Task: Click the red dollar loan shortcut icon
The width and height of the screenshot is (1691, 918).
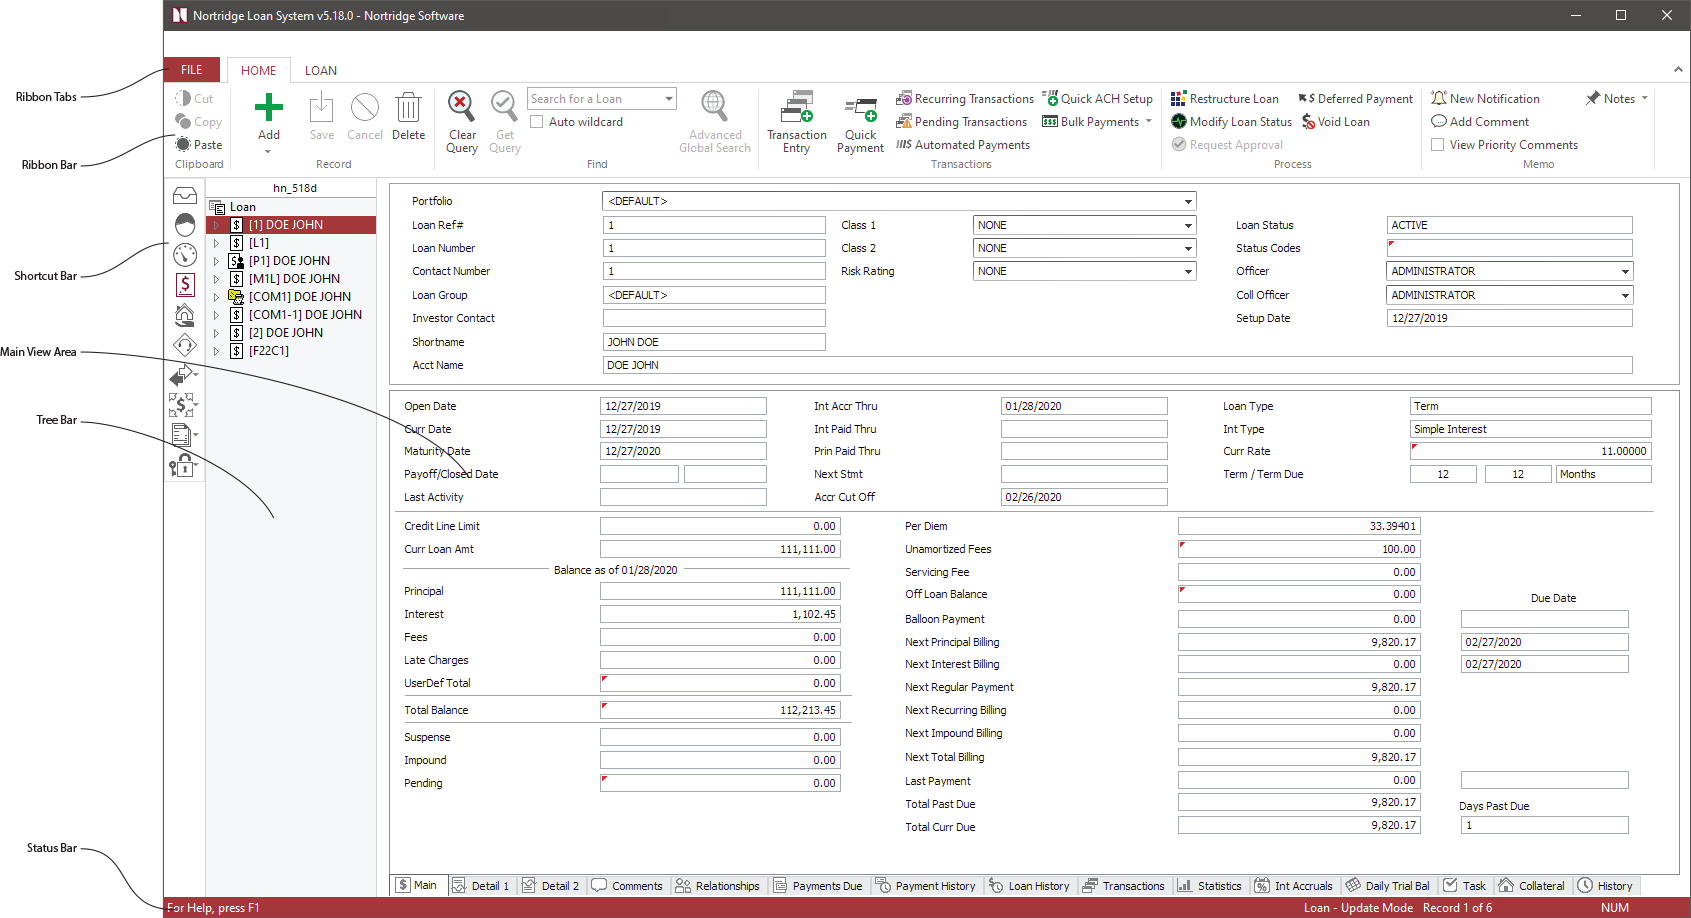Action: click(x=185, y=285)
